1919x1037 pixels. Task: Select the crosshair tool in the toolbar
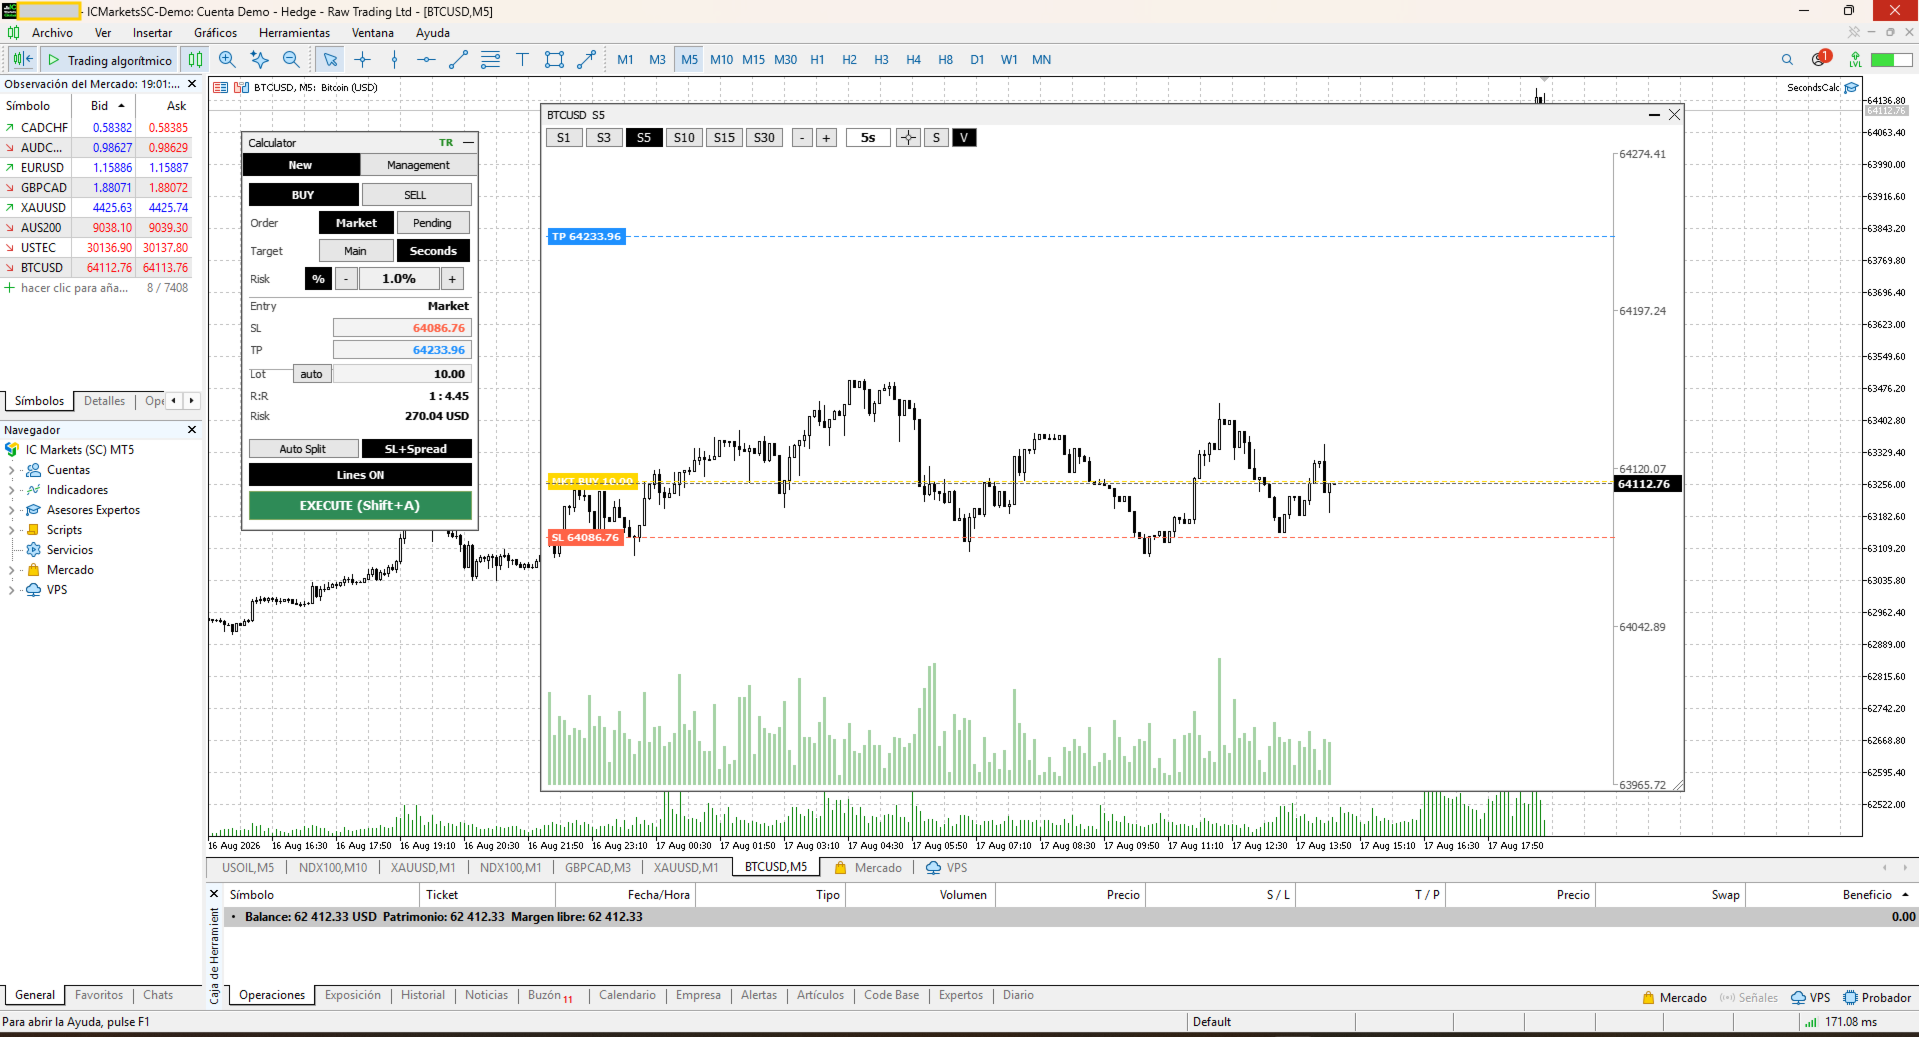(x=362, y=60)
